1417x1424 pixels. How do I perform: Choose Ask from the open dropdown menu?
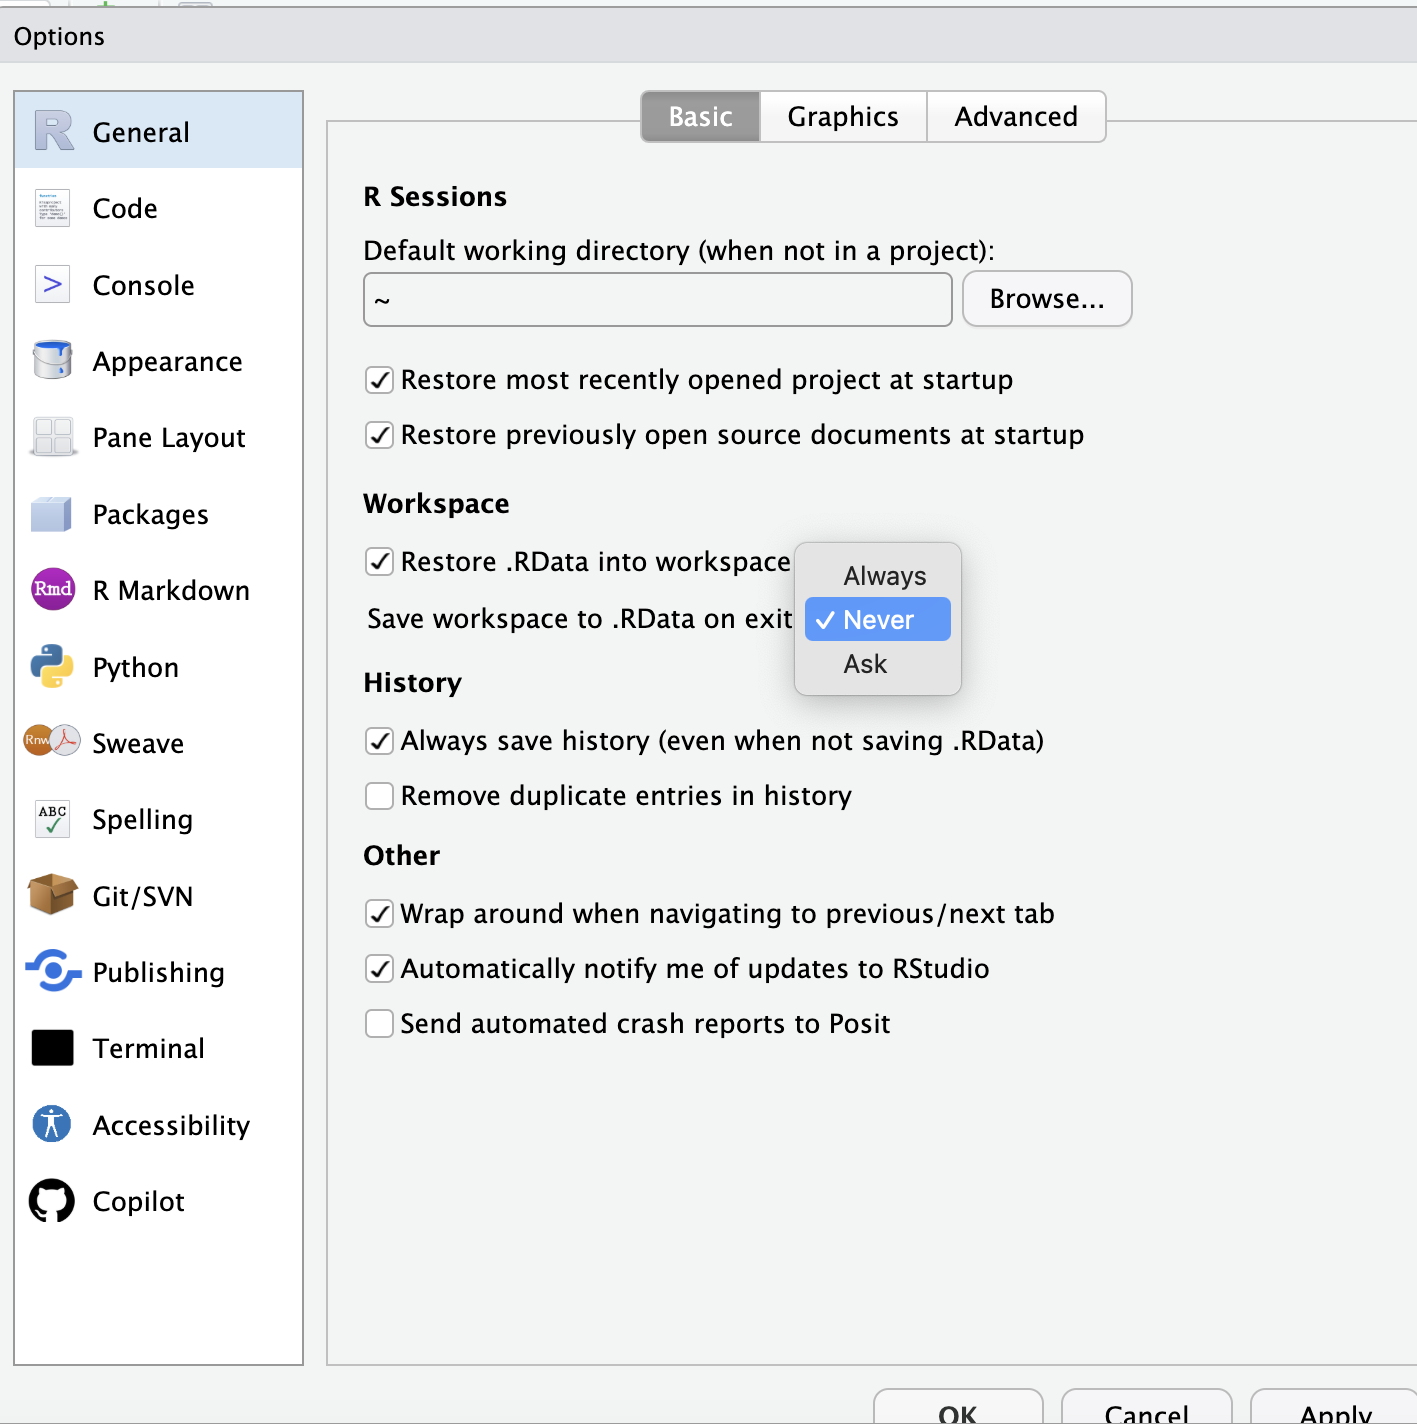[x=864, y=663]
